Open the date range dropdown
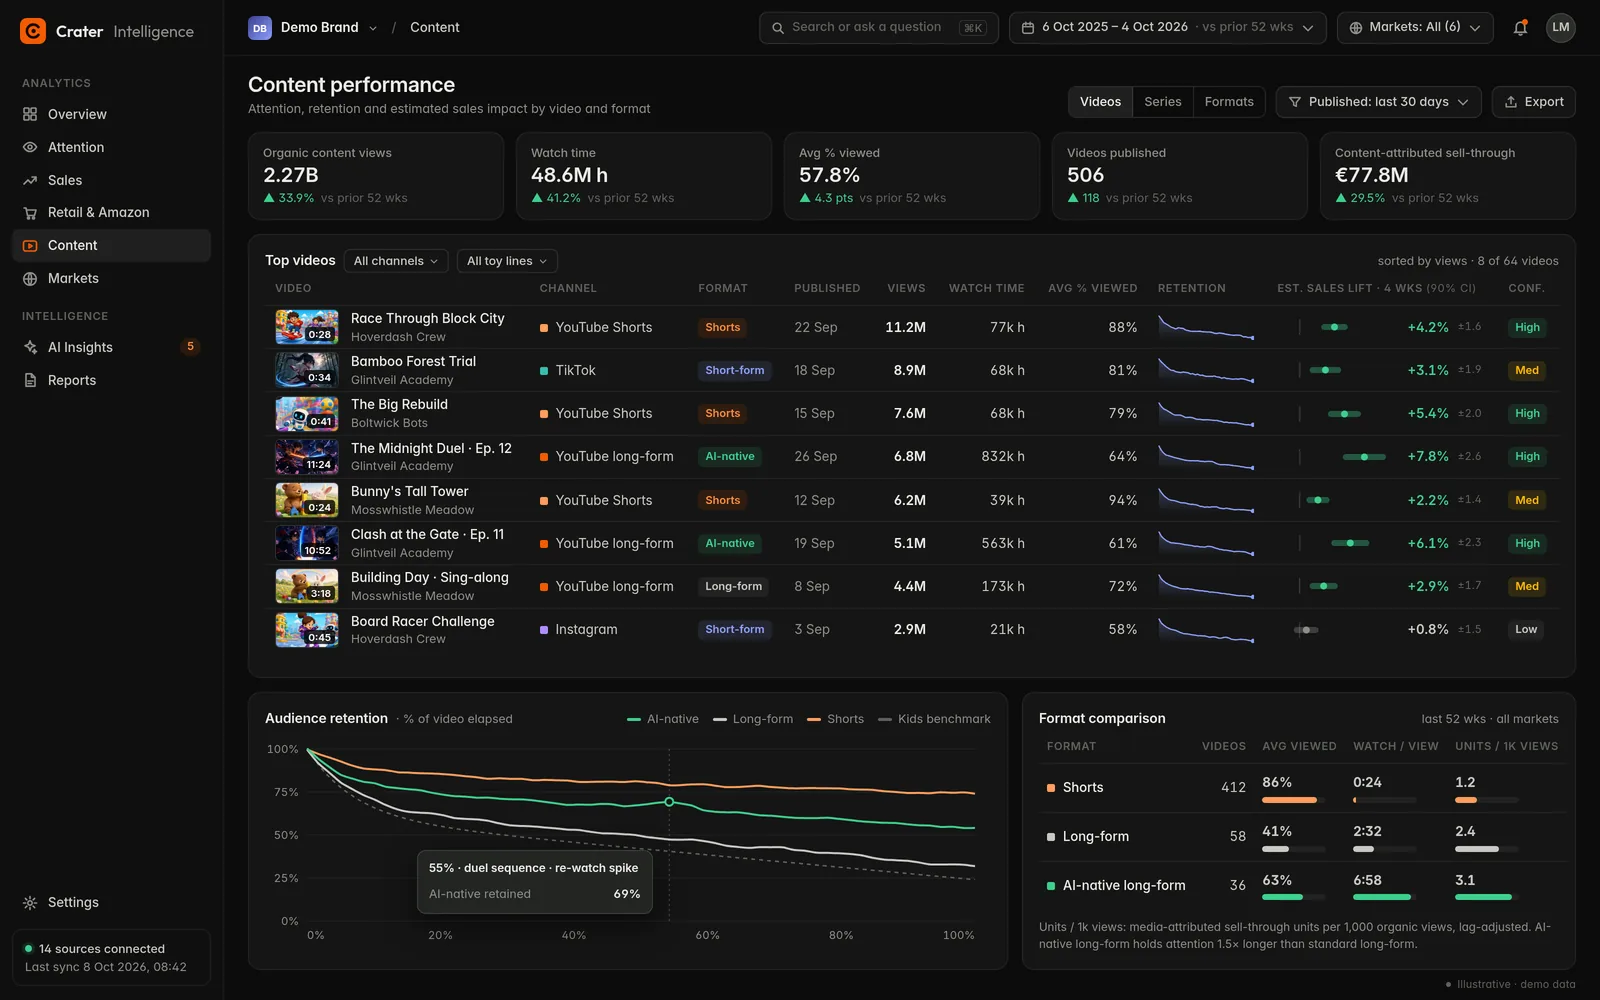 coord(1167,28)
